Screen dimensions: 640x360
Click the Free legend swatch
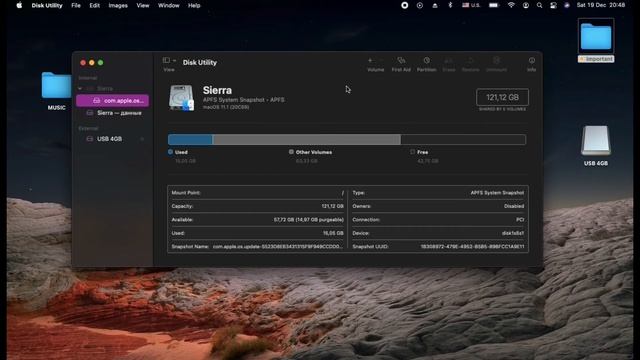click(412, 151)
